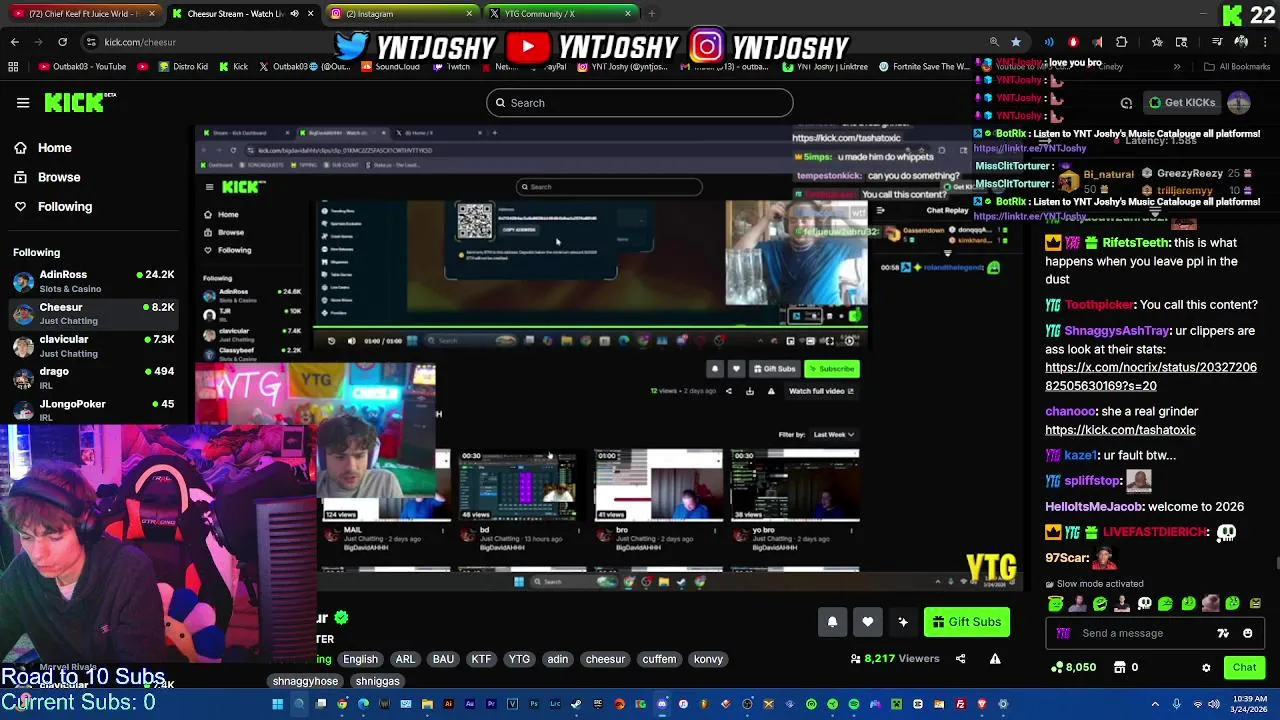Open chat settings gear
This screenshot has width=1280, height=720.
tap(1206, 667)
